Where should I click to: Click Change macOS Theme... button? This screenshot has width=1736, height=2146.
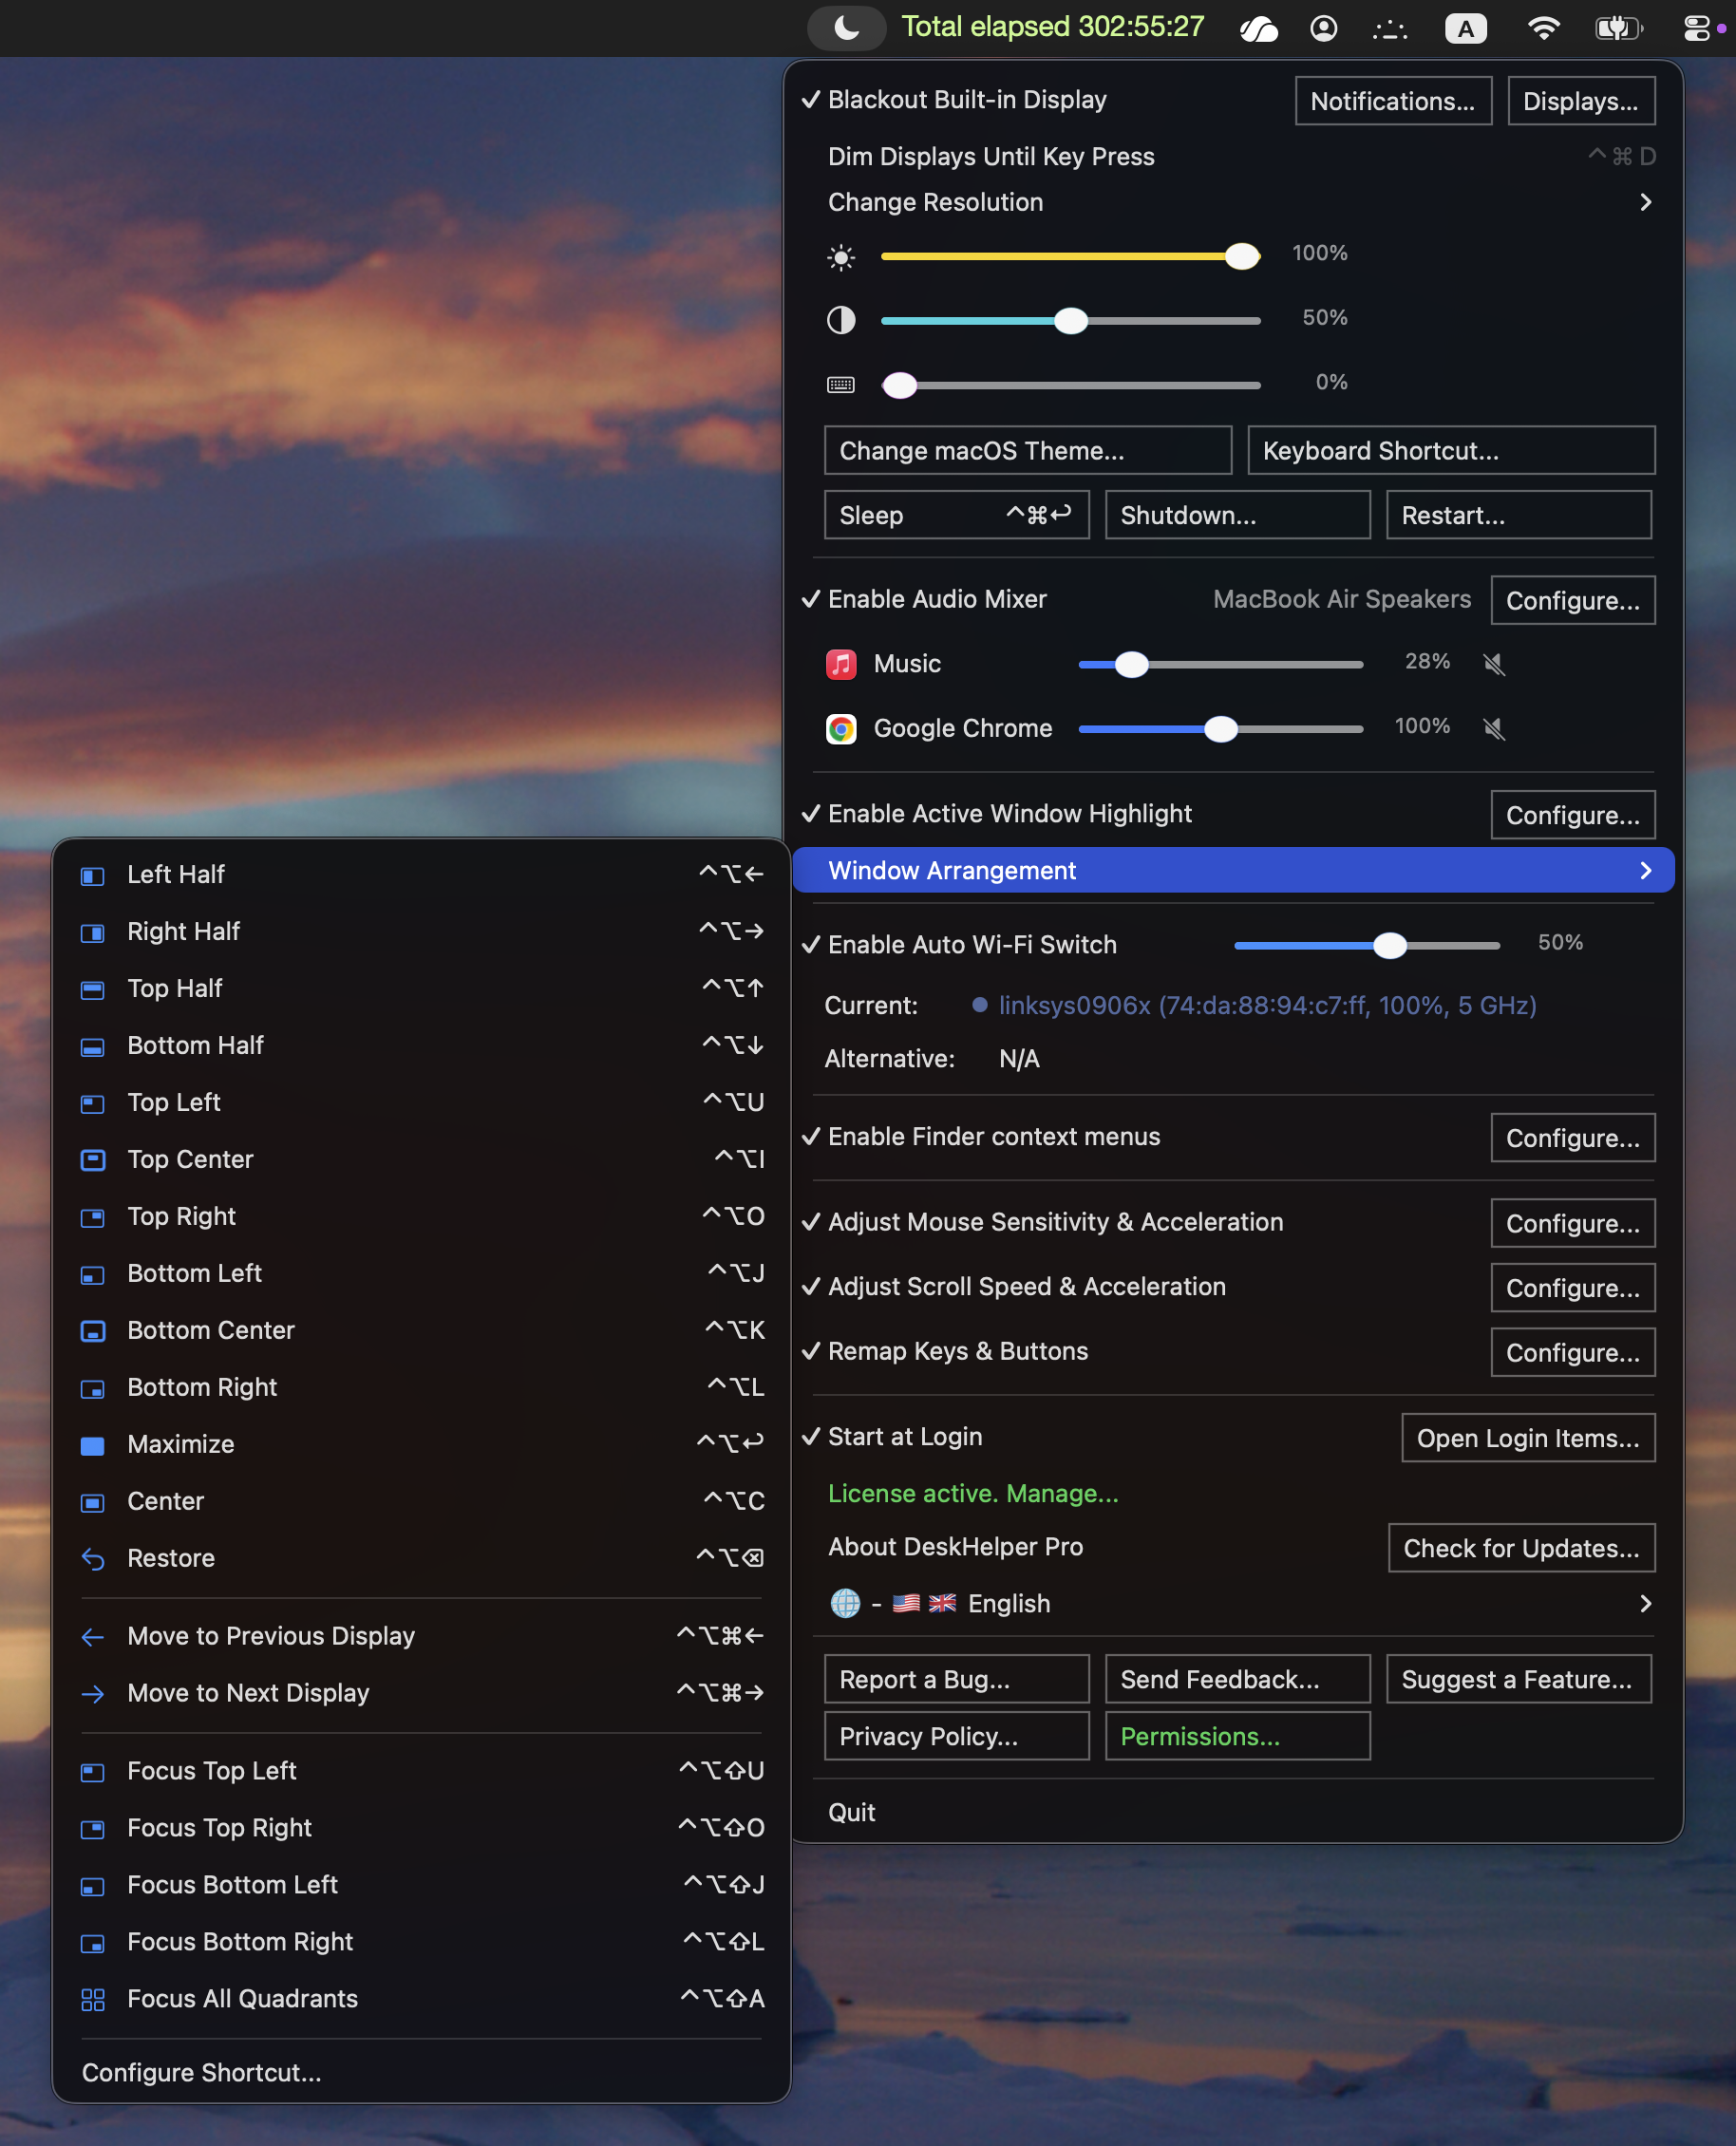pyautogui.click(x=1027, y=451)
